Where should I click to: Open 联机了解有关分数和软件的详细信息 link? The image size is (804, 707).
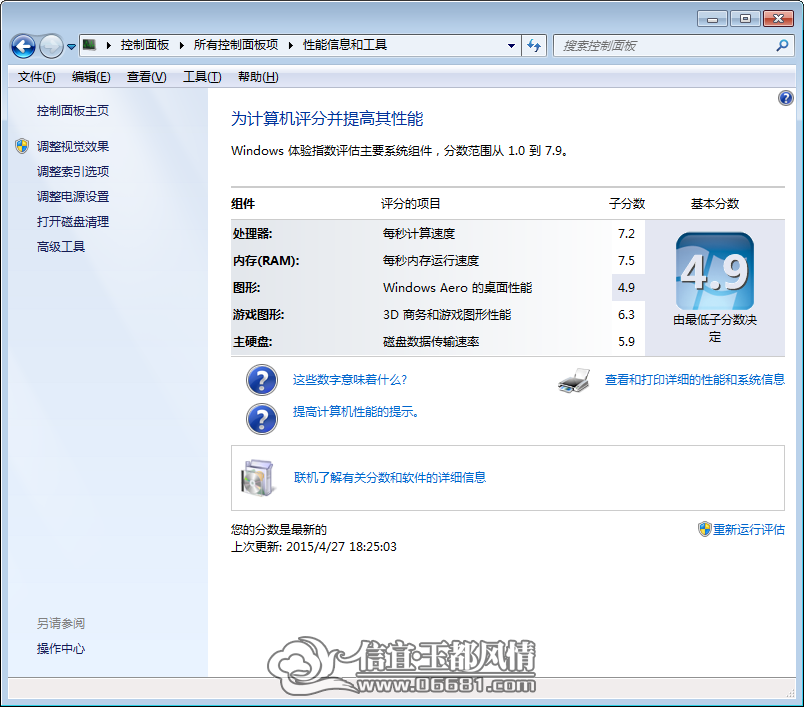point(390,478)
